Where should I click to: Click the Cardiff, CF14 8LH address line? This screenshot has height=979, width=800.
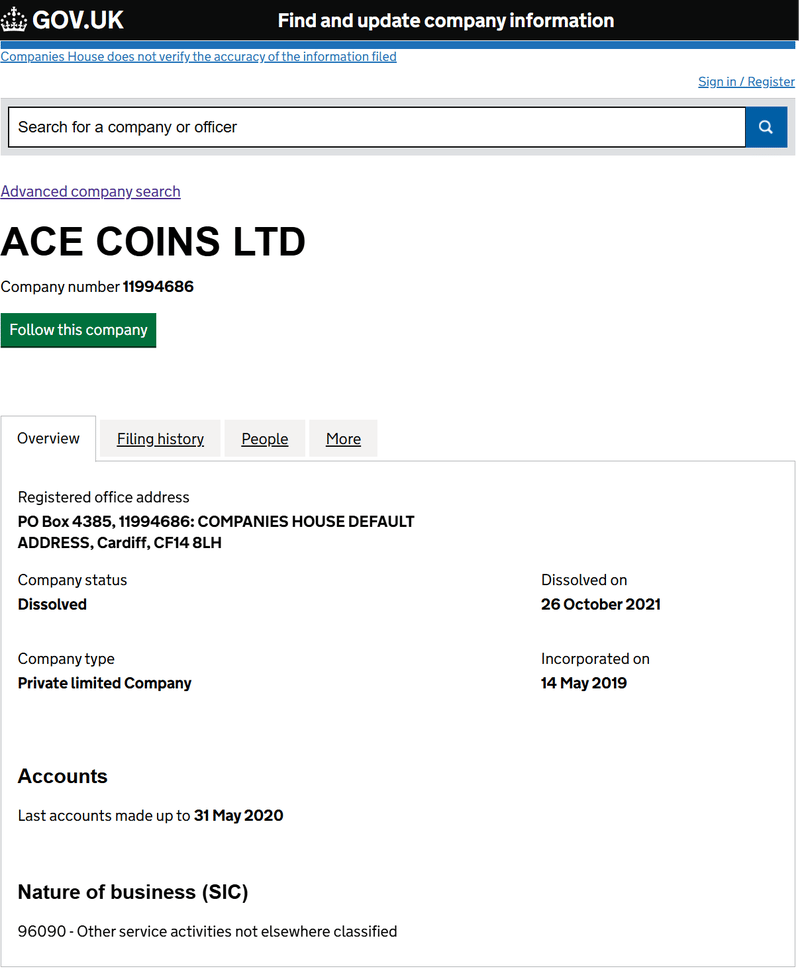point(120,543)
